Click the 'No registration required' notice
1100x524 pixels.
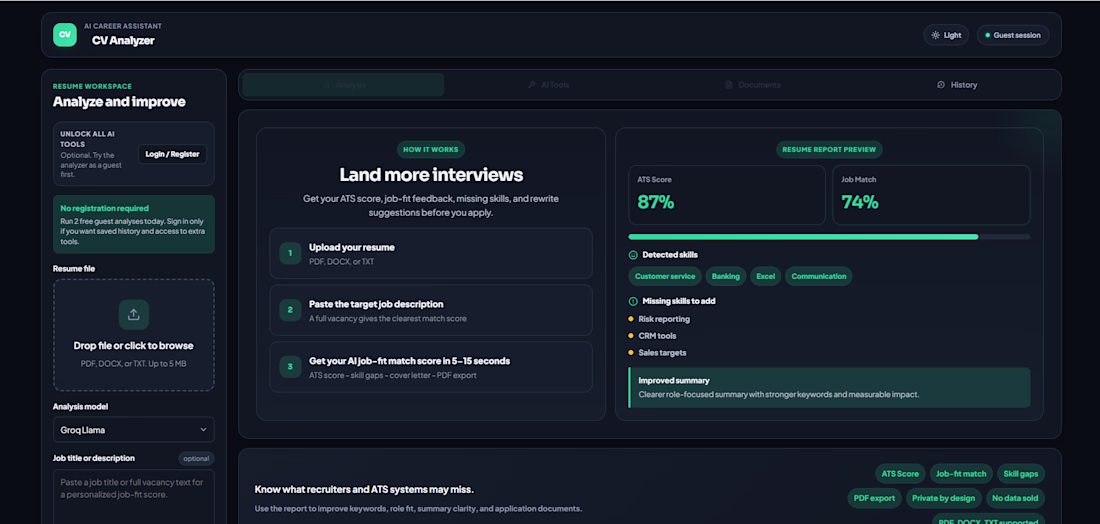133,224
